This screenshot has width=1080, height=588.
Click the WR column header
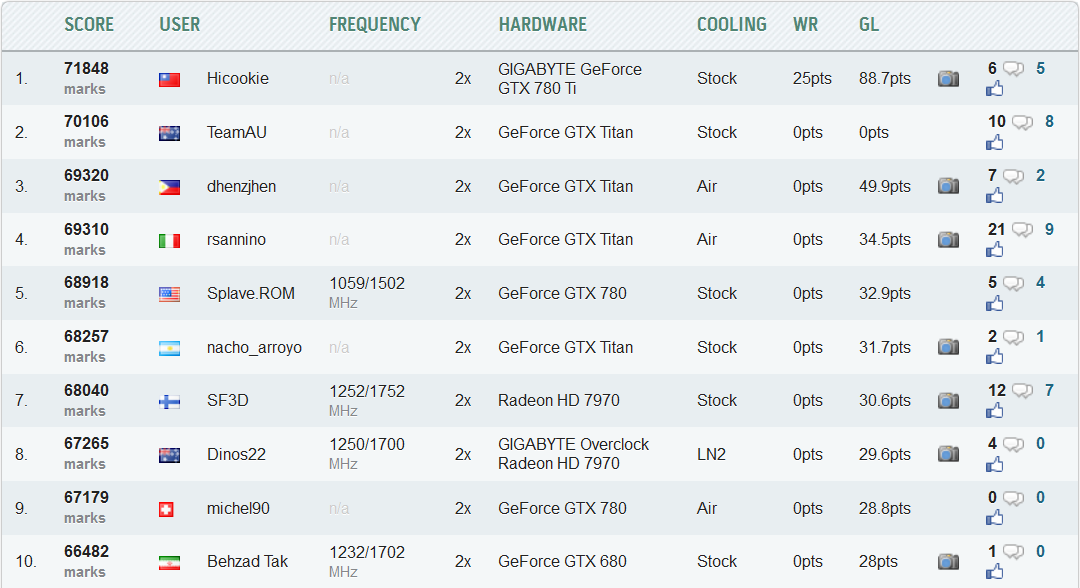point(806,25)
